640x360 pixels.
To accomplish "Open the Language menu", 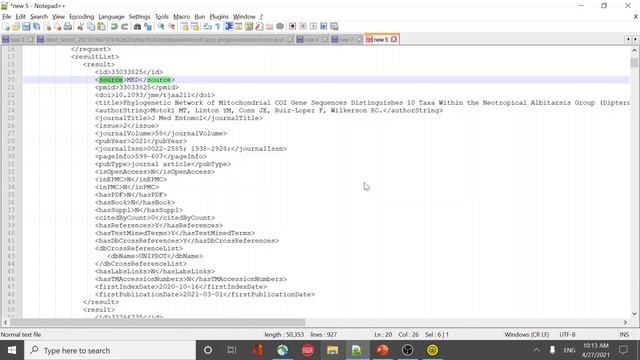I will click(111, 17).
